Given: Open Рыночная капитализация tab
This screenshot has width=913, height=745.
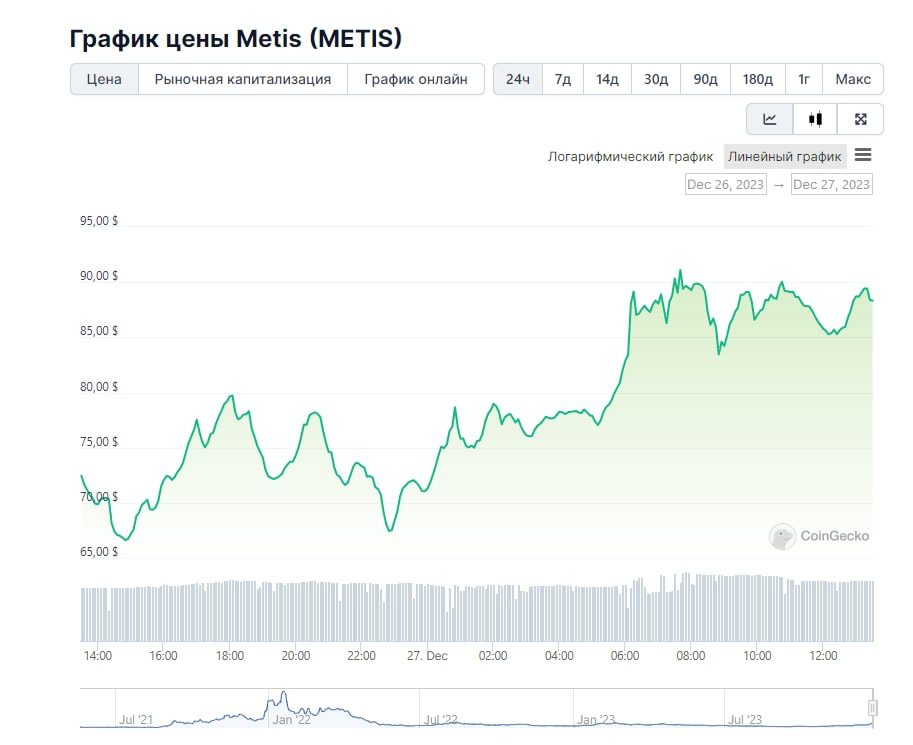Looking at the screenshot, I should pos(242,79).
